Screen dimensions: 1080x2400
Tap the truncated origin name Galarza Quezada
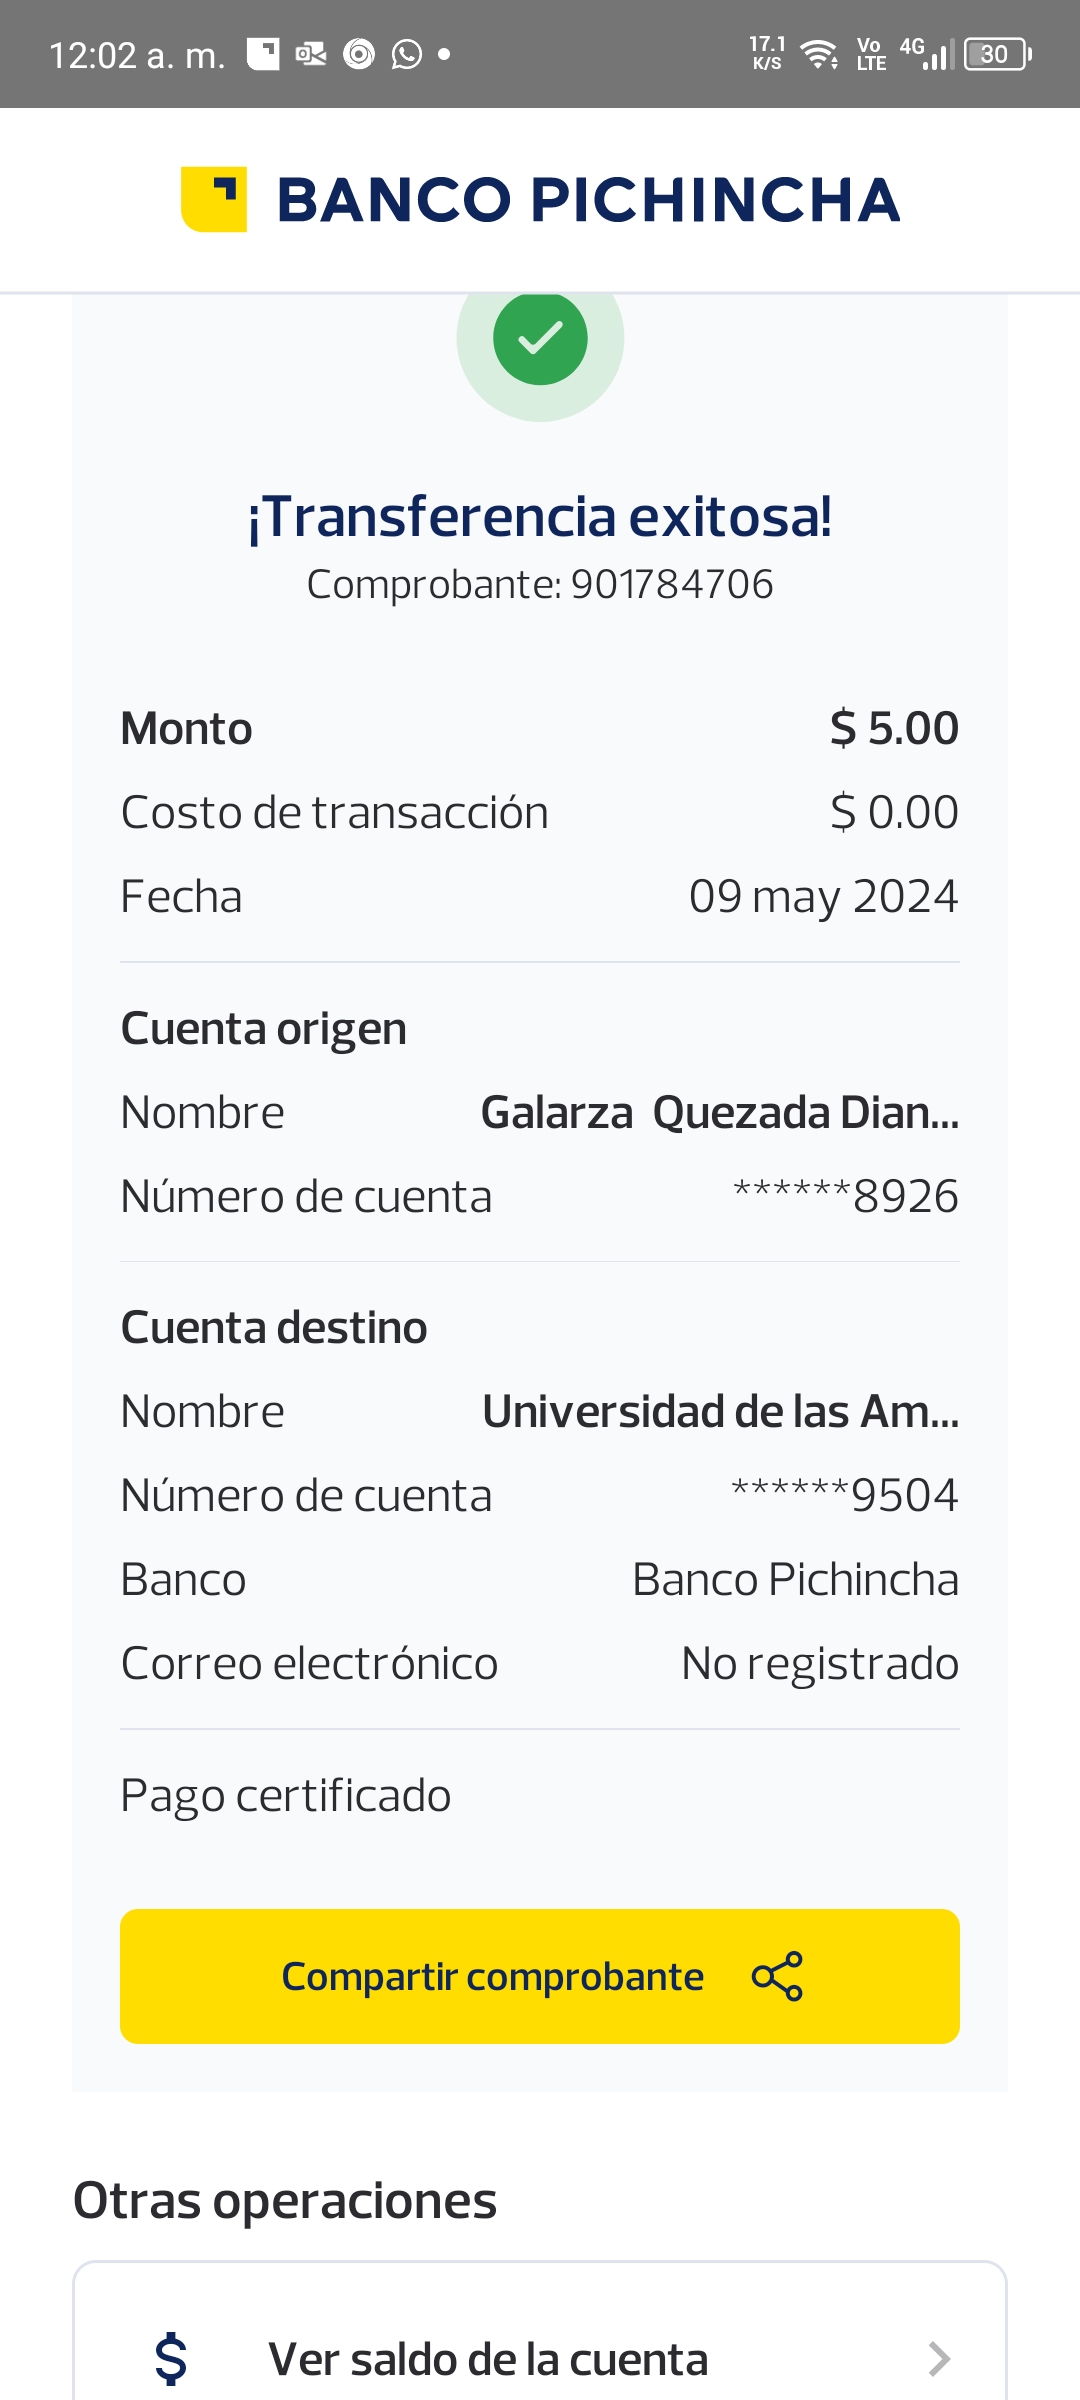[x=719, y=1112]
